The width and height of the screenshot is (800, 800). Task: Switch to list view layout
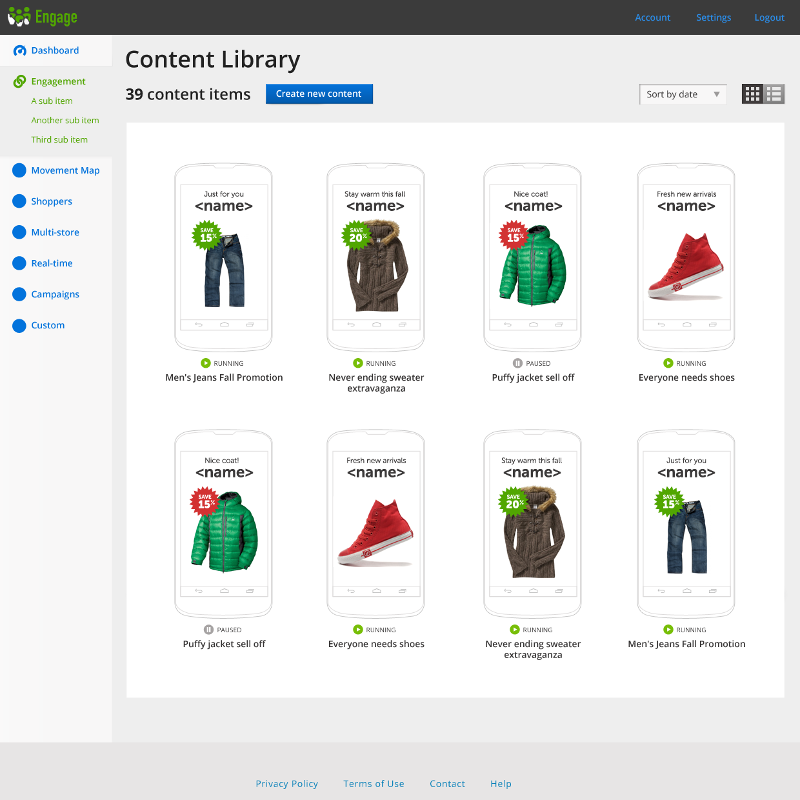[x=774, y=94]
